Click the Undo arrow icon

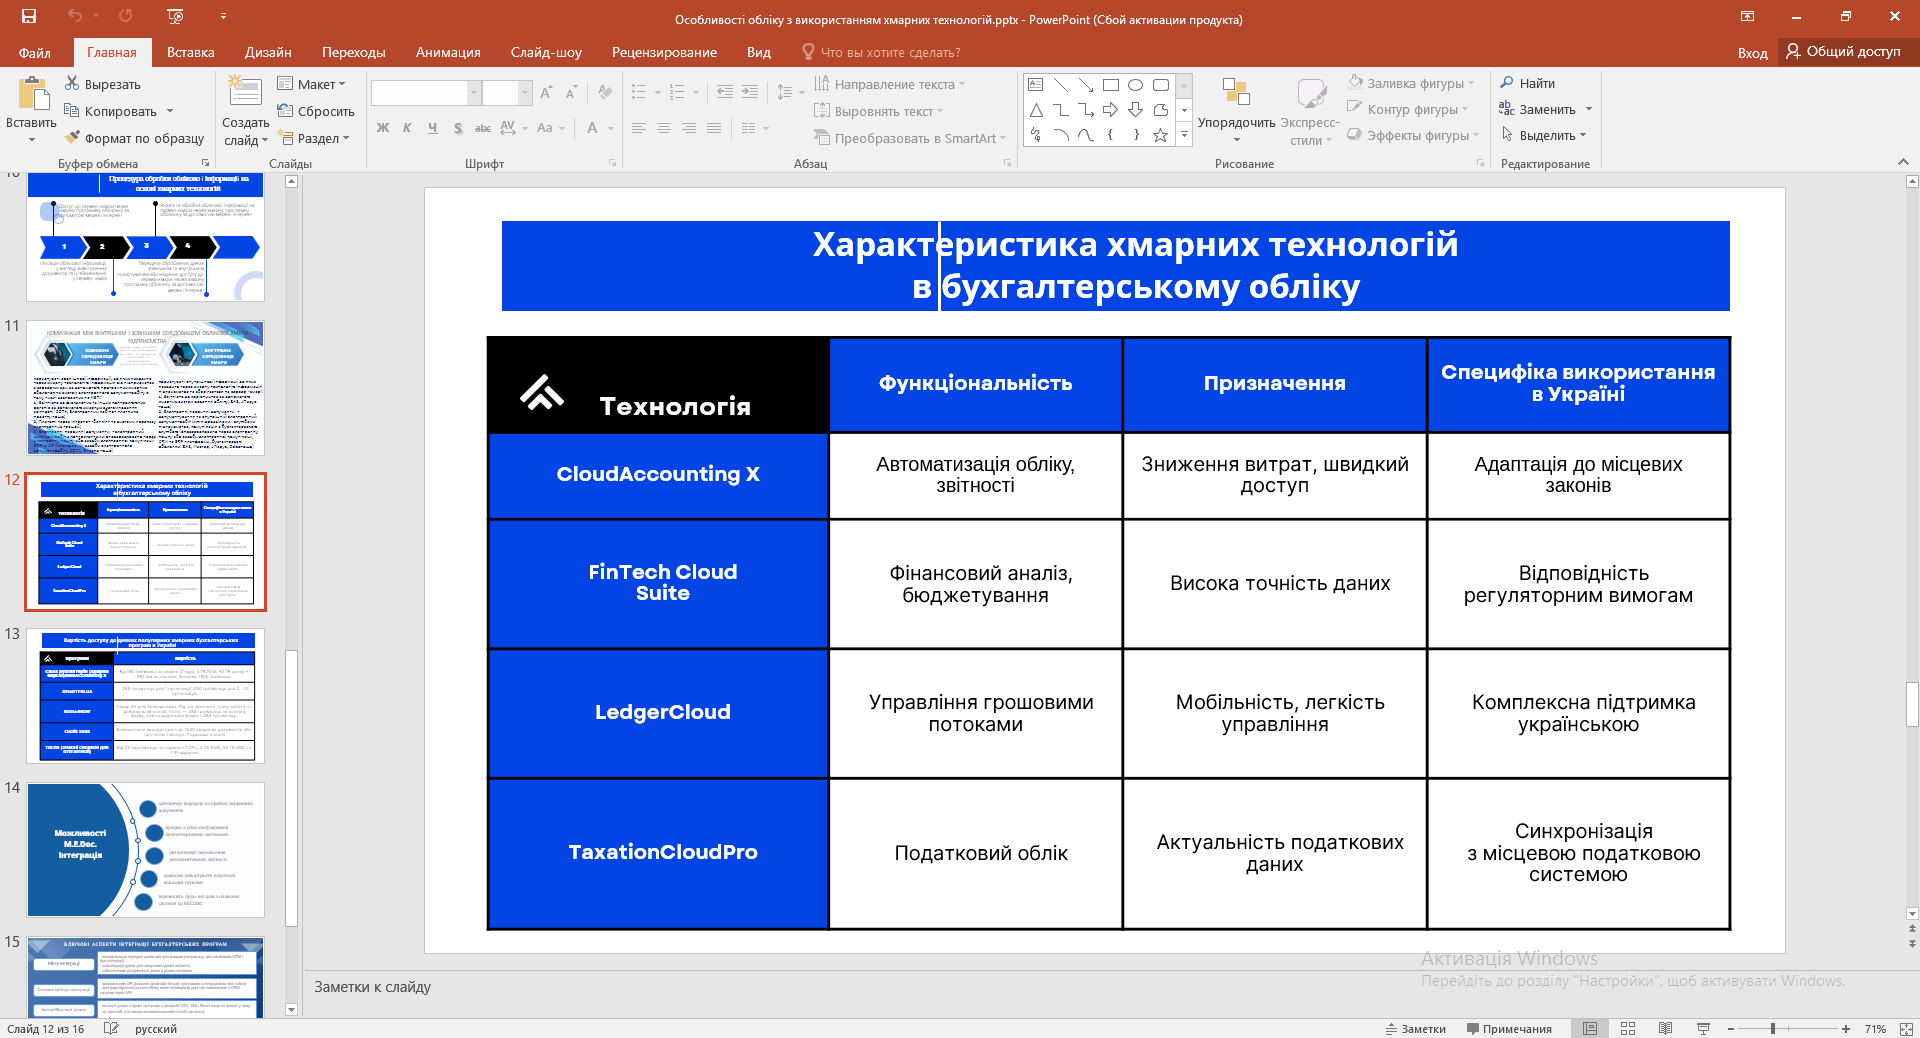pyautogui.click(x=75, y=16)
